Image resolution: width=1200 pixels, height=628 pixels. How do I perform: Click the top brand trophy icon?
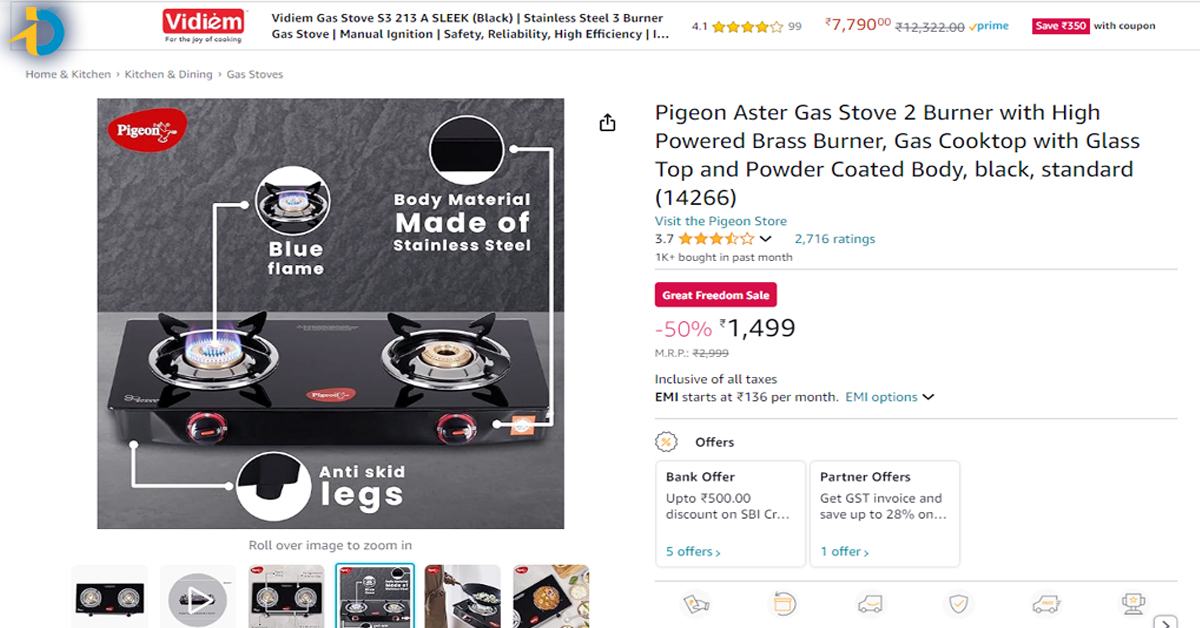tap(1133, 604)
